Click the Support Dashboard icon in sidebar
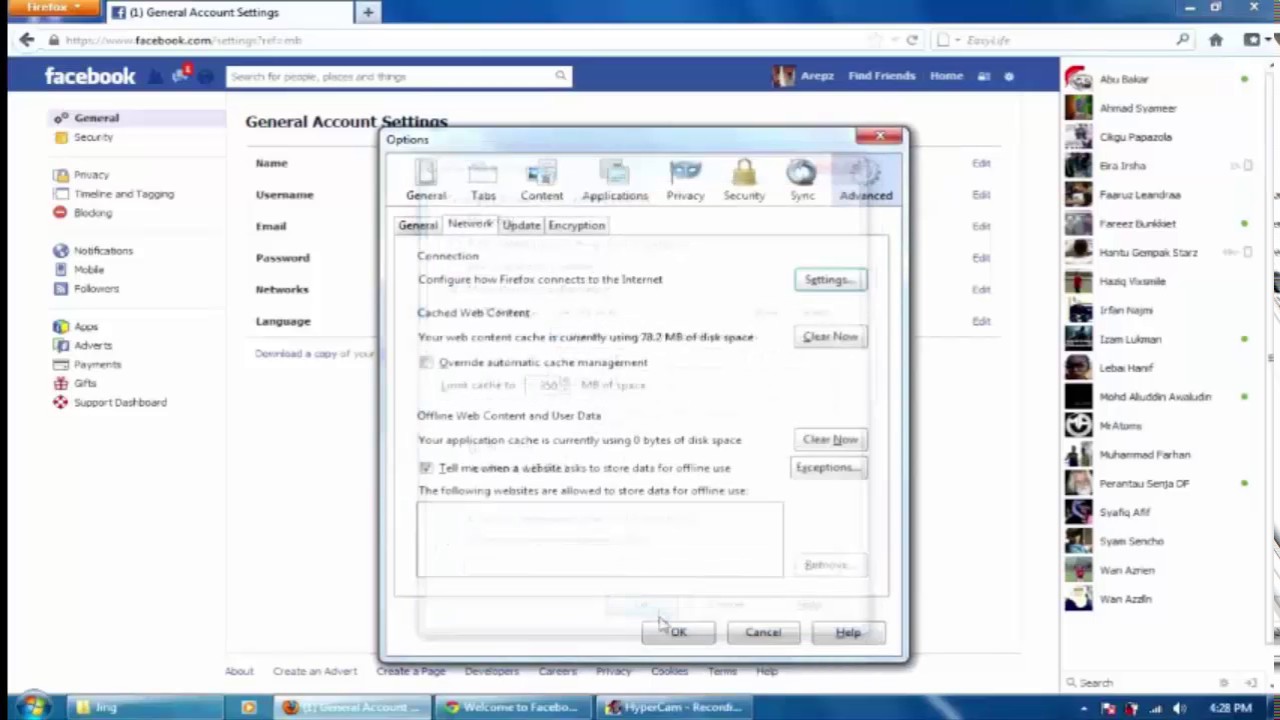1280x720 pixels. point(61,402)
